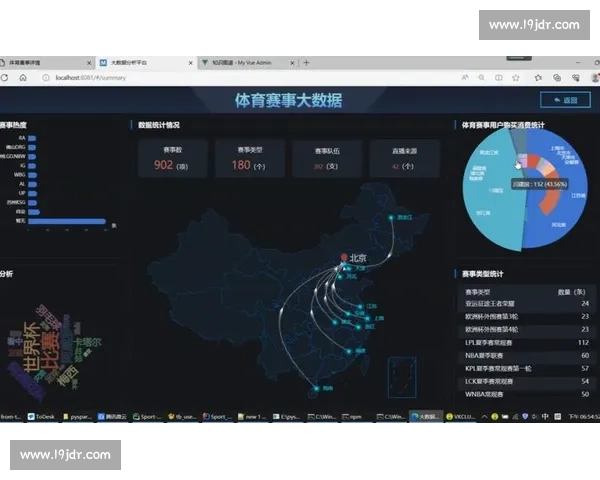Close the 大数据分析平台 tab

coord(191,63)
